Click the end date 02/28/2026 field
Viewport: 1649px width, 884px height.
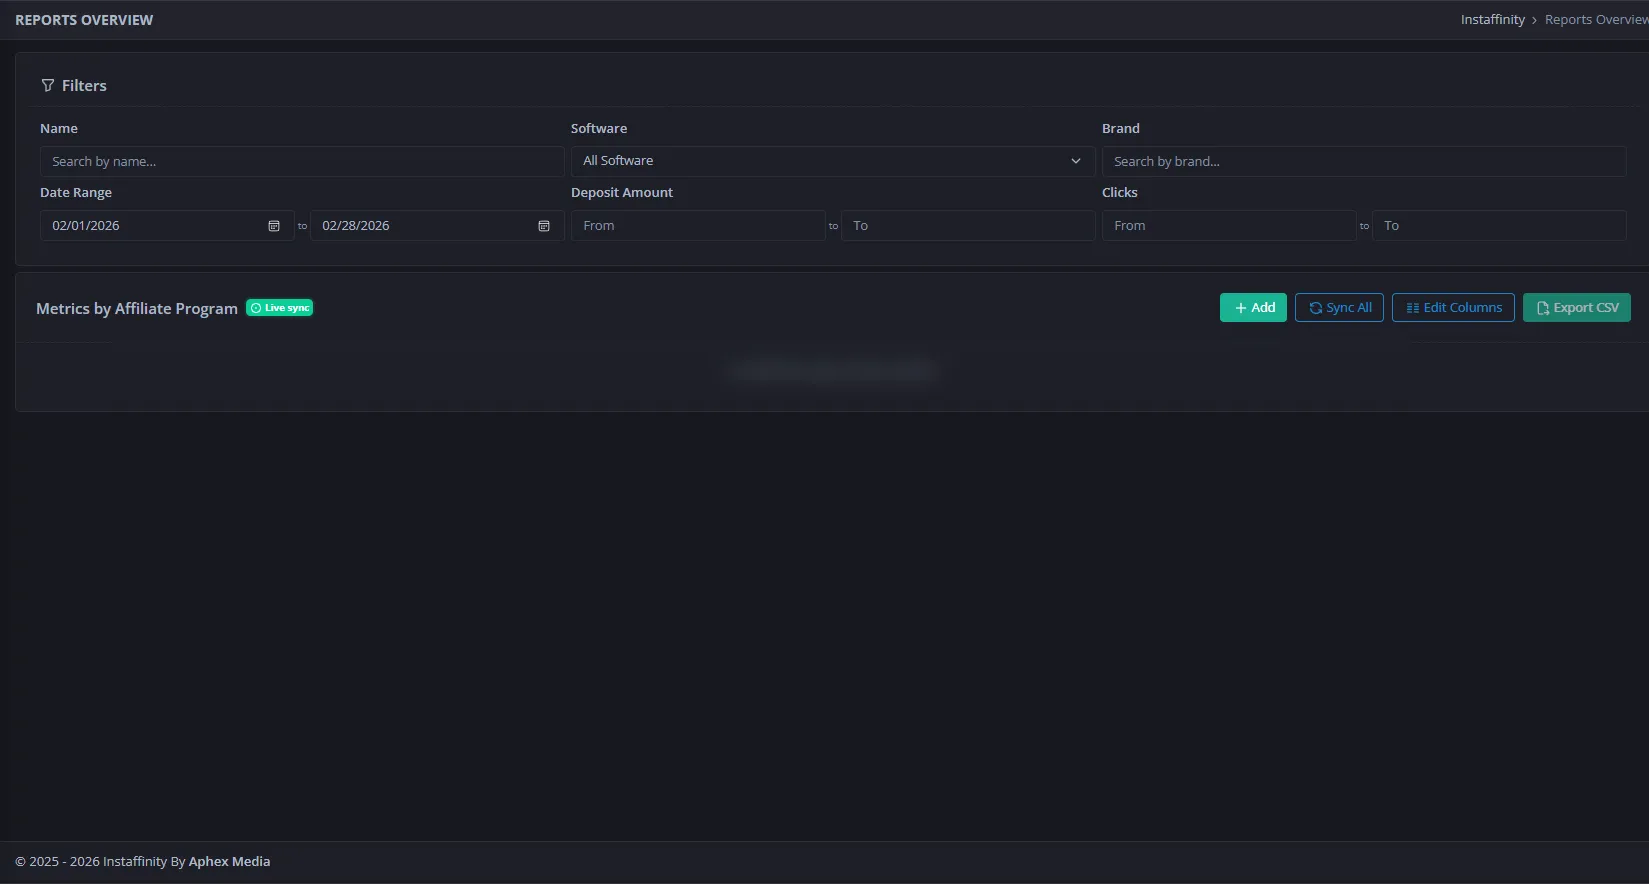[420, 226]
